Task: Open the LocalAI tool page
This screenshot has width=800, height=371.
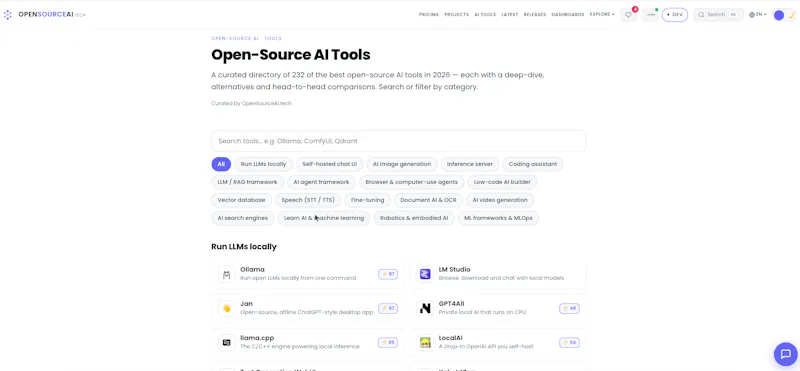Action: pos(498,342)
